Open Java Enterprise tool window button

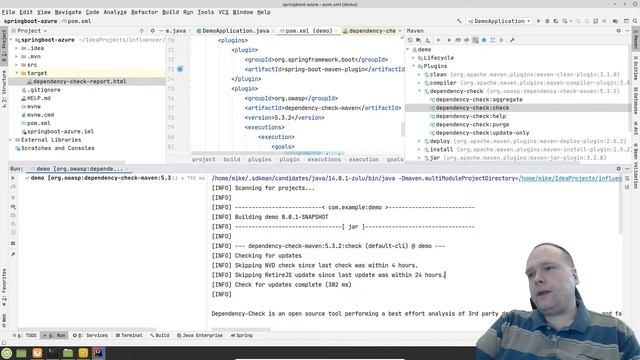pyautogui.click(x=200, y=335)
